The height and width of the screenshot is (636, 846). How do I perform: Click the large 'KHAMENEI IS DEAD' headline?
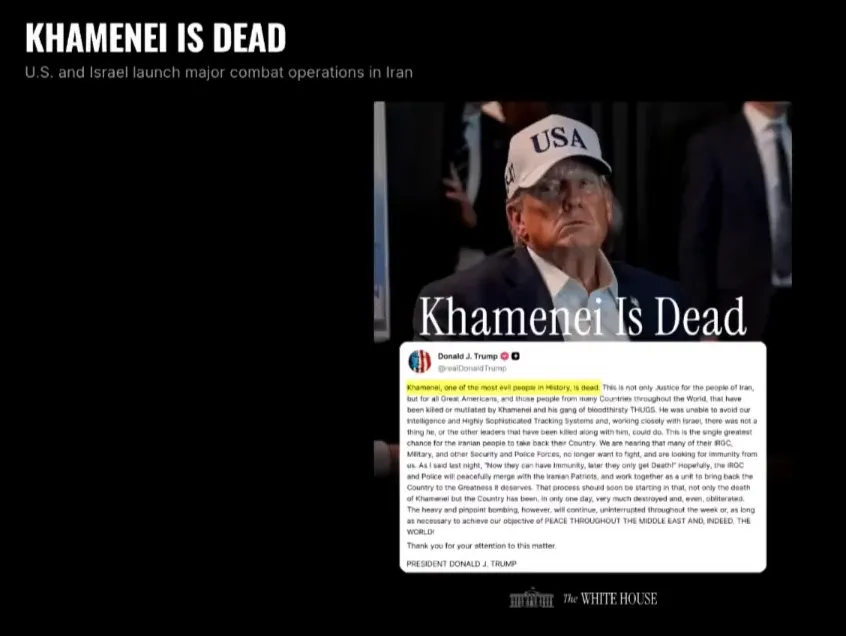(x=155, y=38)
